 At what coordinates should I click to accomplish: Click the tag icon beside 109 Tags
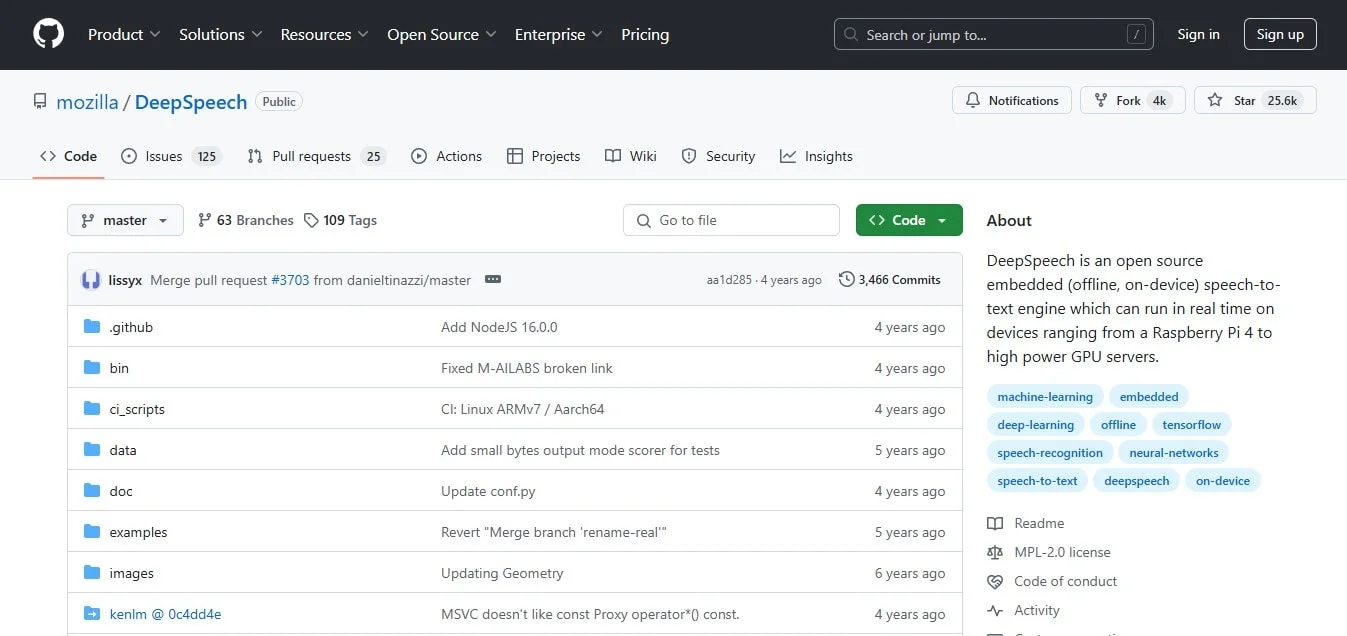[x=311, y=220]
